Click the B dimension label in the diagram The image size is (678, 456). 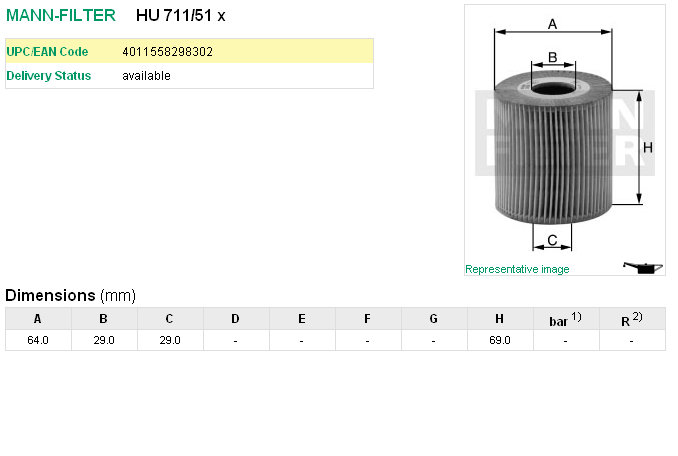(553, 57)
